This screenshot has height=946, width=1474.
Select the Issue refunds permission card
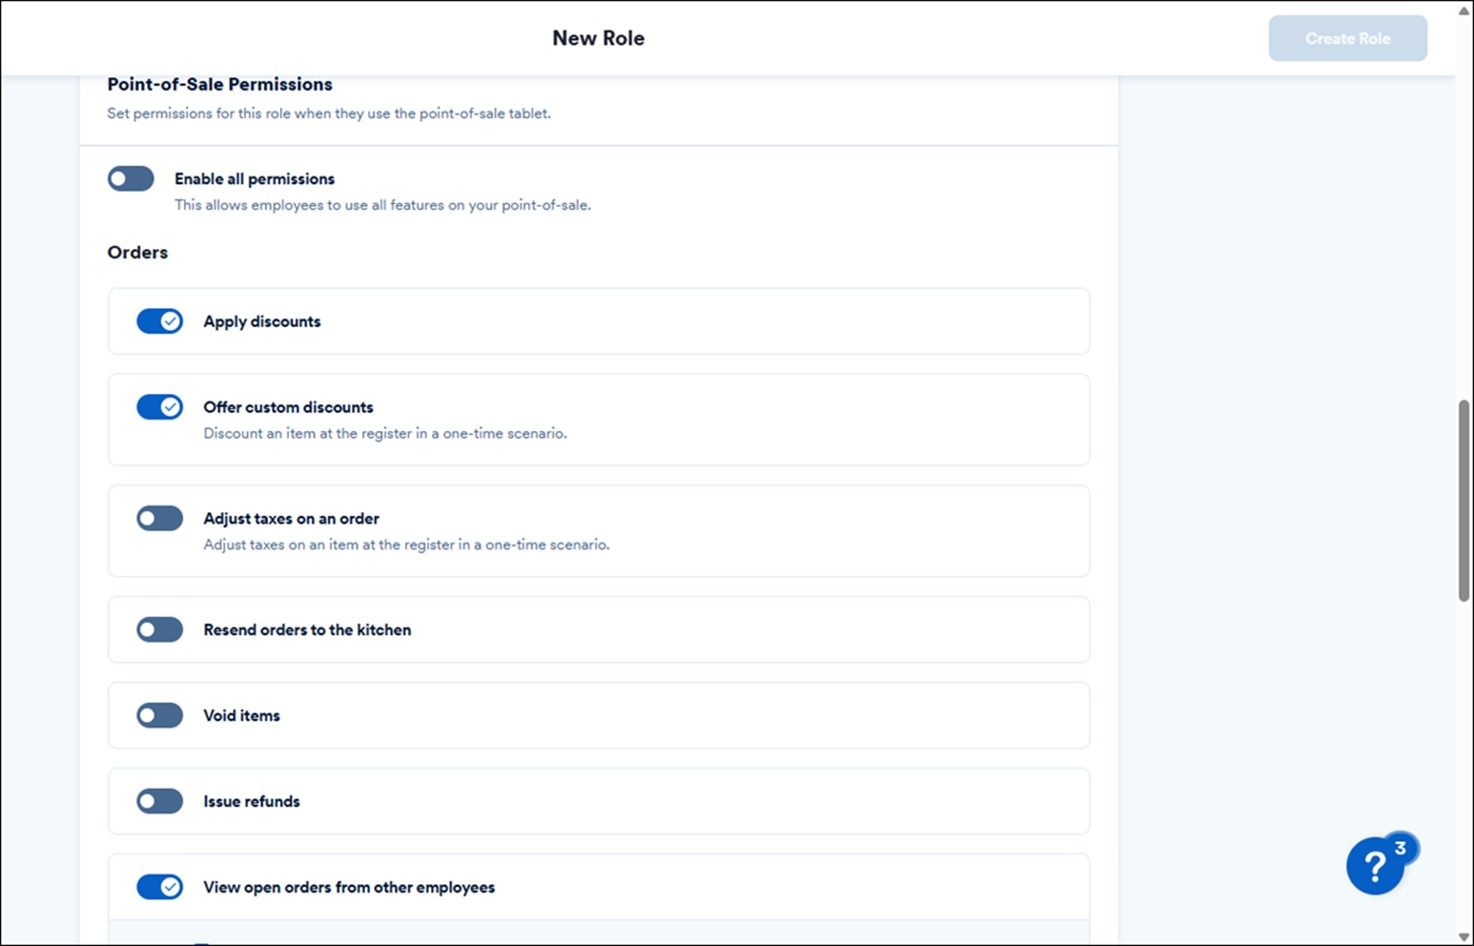pos(598,801)
